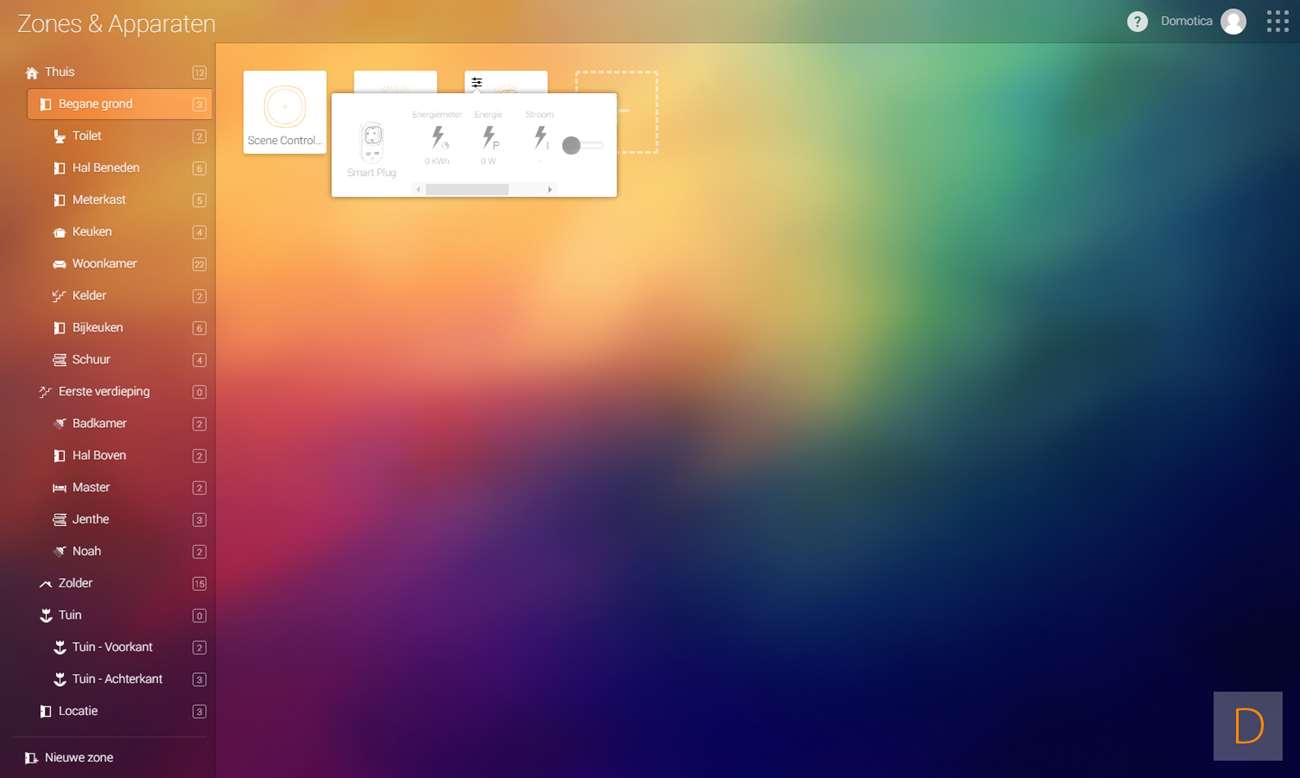
Task: Click the Kelder stairs icon
Action: click(60, 296)
